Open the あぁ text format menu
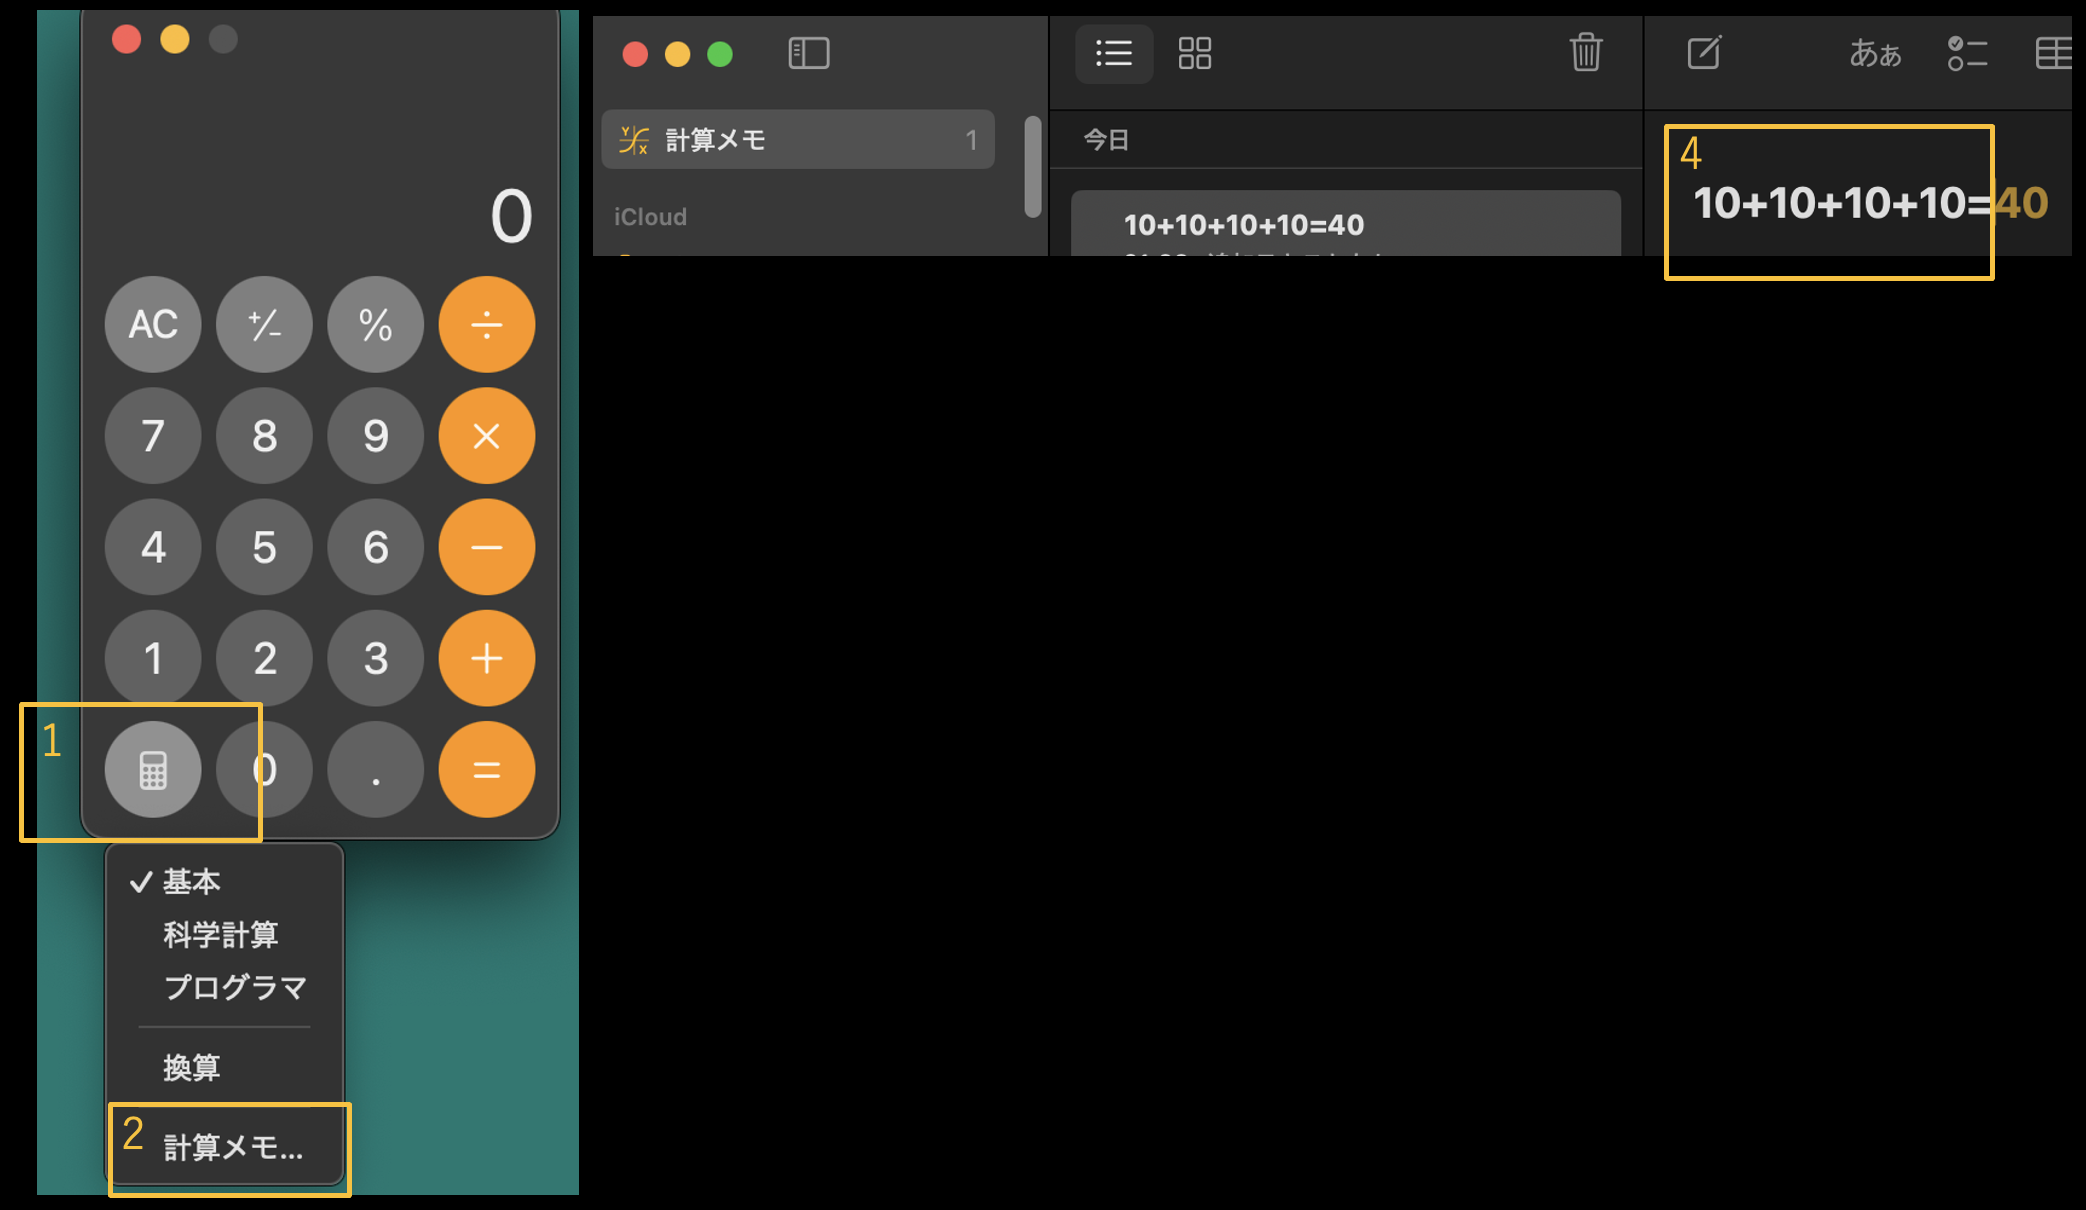2086x1210 pixels. tap(1874, 53)
